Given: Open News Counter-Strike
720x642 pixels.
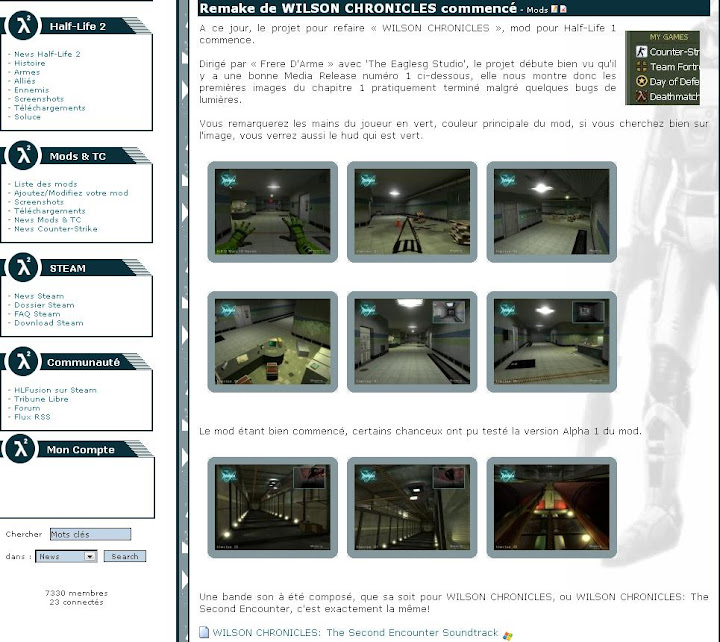Looking at the screenshot, I should 56,229.
